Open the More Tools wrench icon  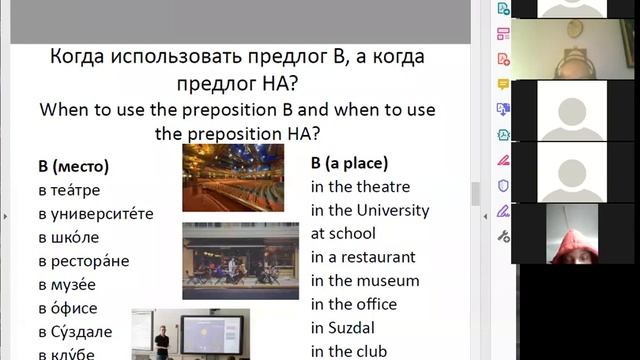[503, 236]
